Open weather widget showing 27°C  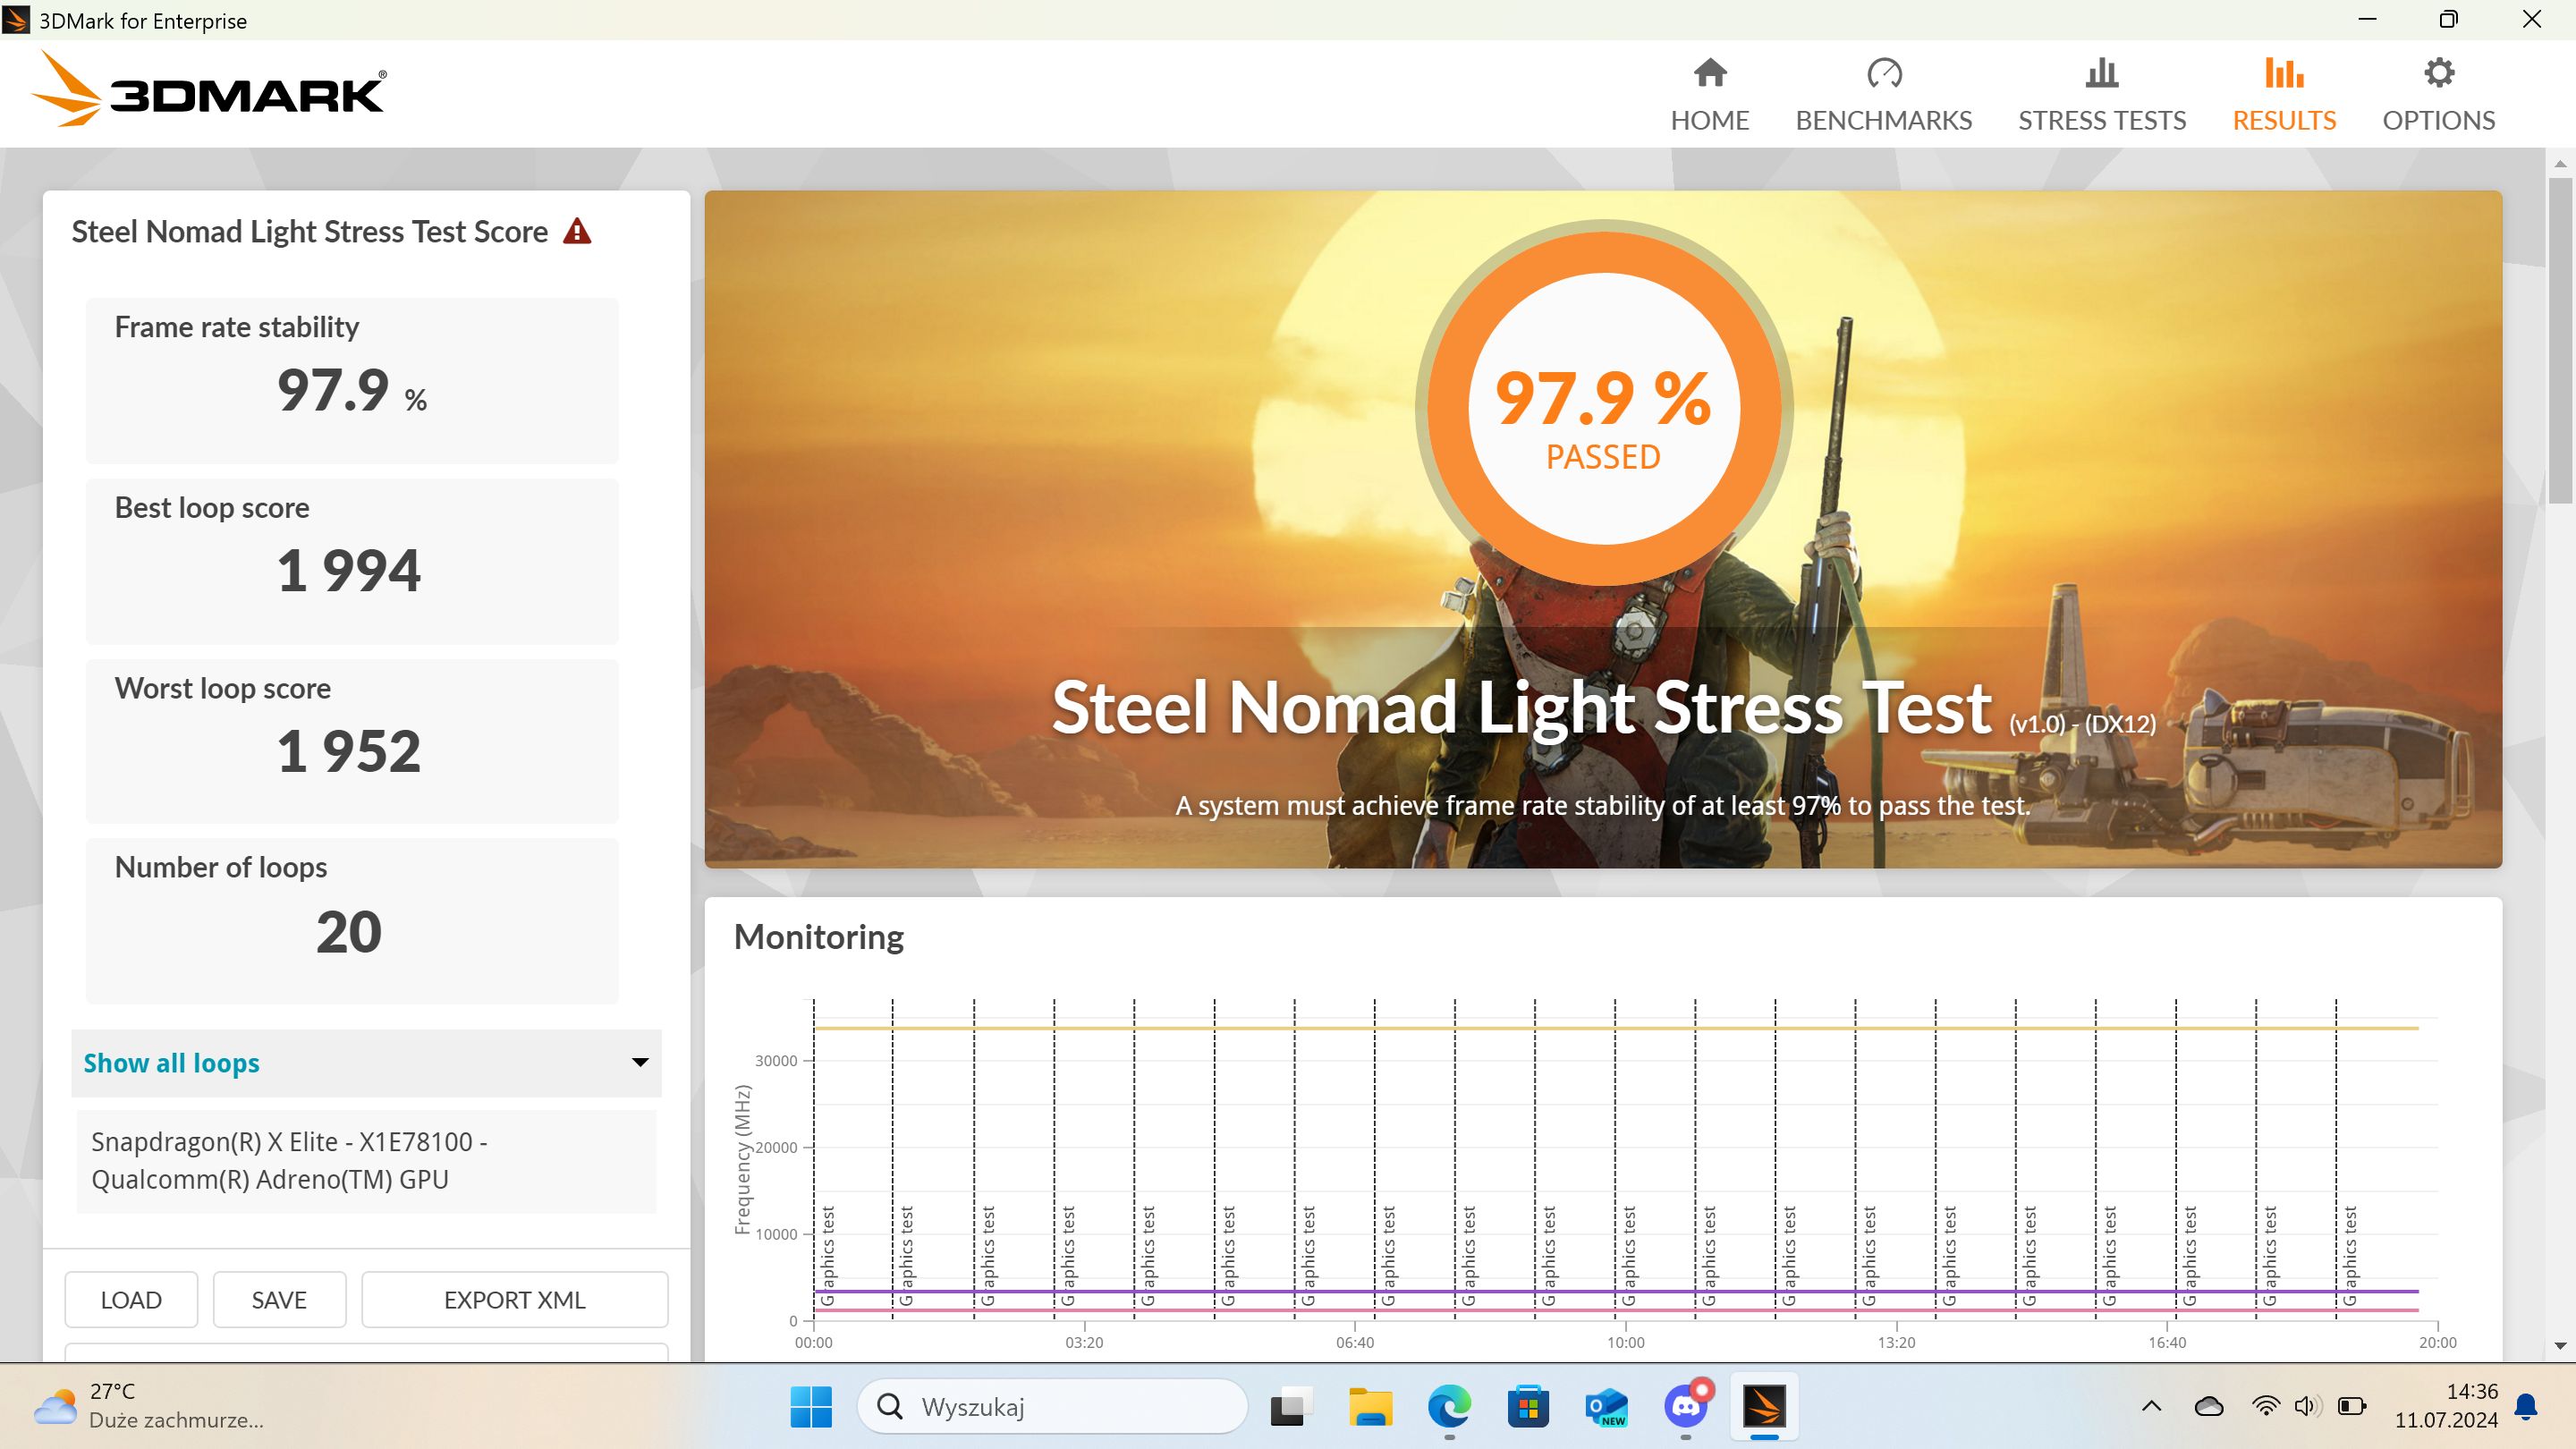coord(150,1405)
